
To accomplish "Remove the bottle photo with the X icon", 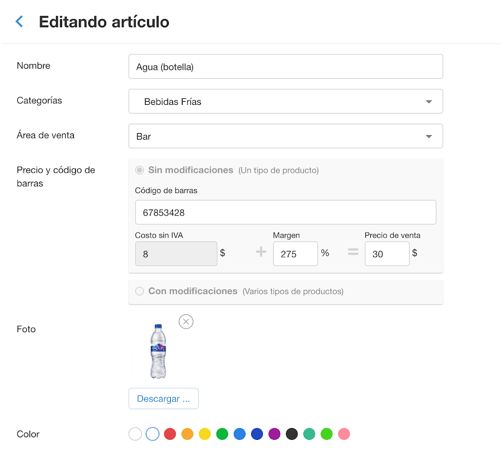I will [186, 322].
